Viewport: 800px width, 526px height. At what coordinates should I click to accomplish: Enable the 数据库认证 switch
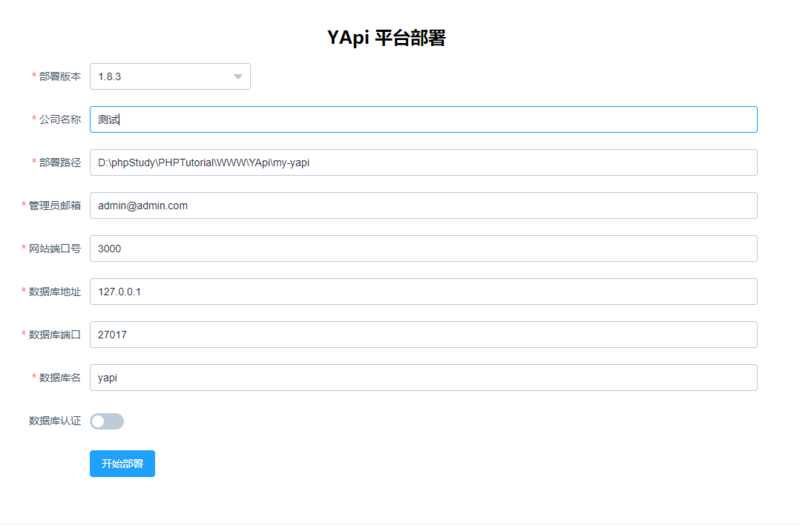pos(107,421)
